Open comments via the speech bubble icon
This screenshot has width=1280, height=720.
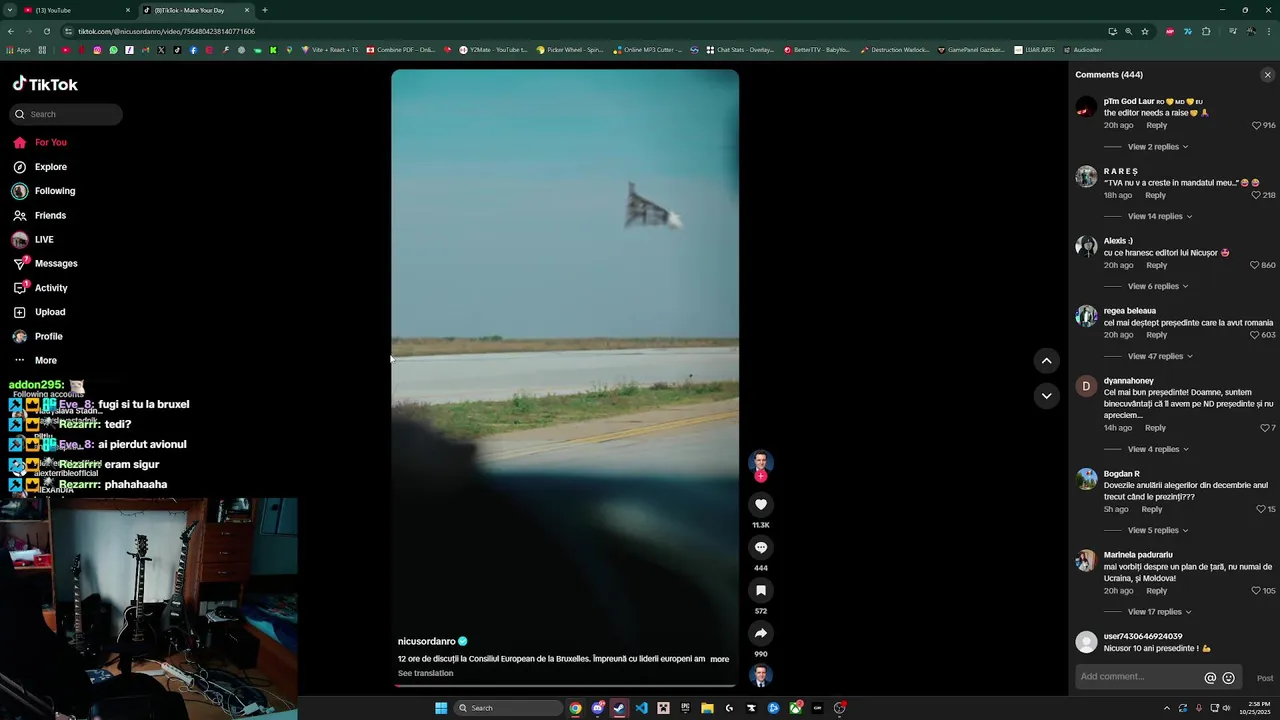pyautogui.click(x=761, y=548)
